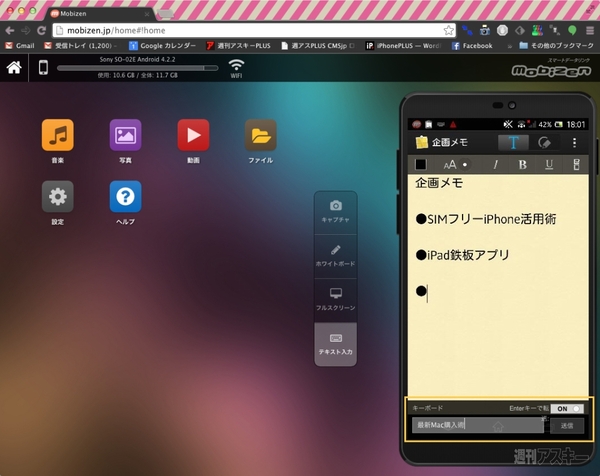
Task: Open the Facebook bookmark
Action: (472, 46)
